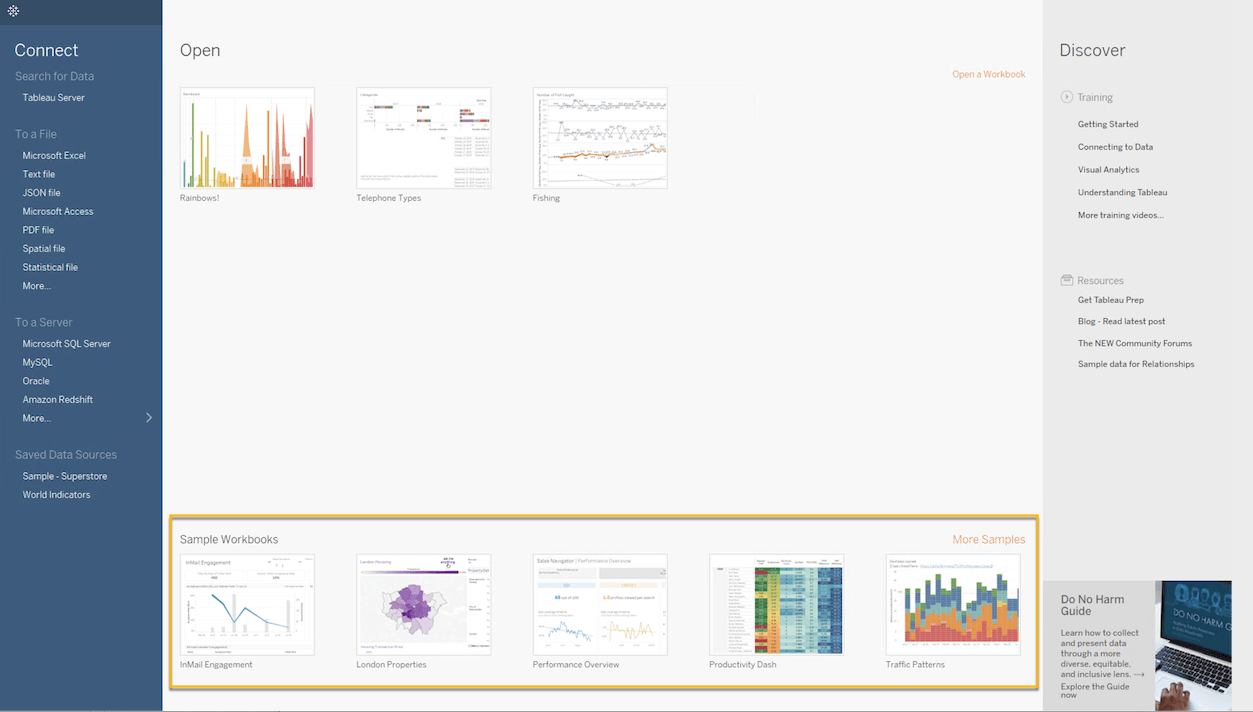Click More training videos... link

1121,216
